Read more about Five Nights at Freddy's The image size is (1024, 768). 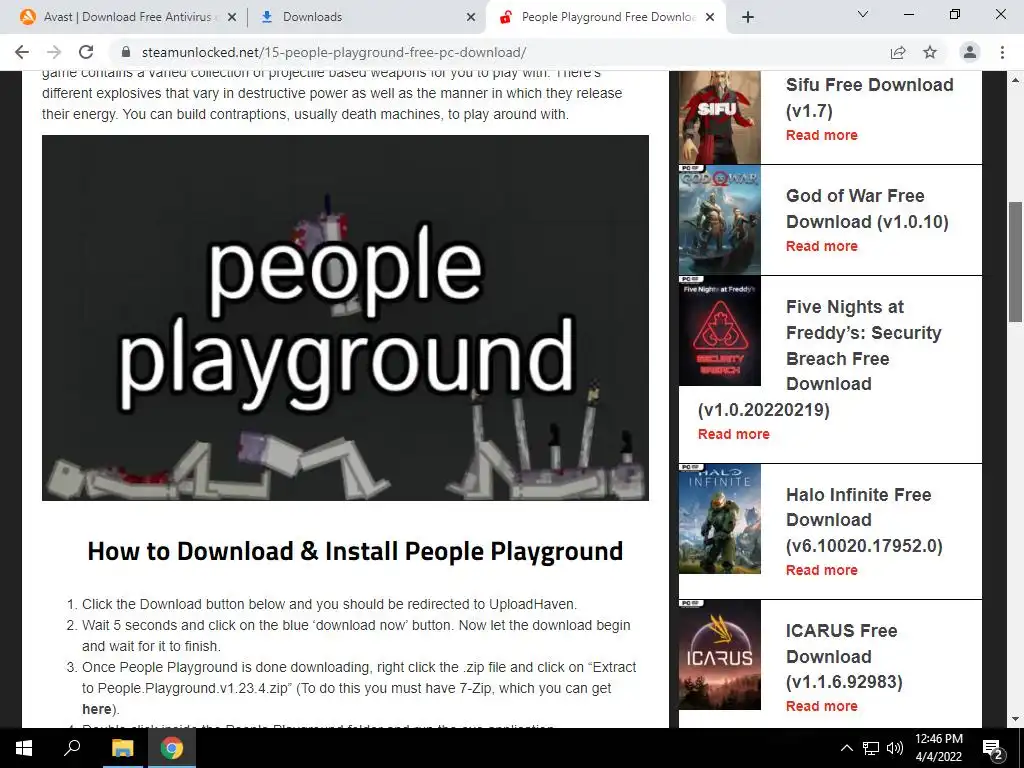tap(733, 434)
